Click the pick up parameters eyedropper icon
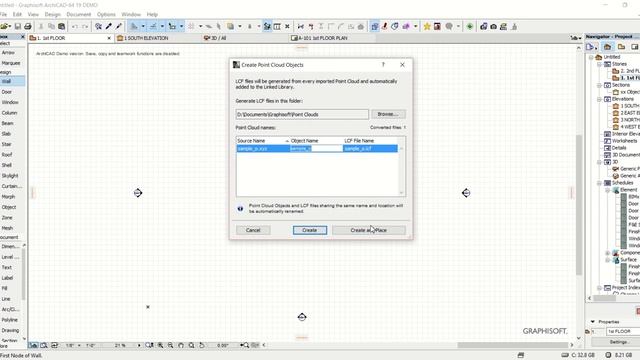 109,27
